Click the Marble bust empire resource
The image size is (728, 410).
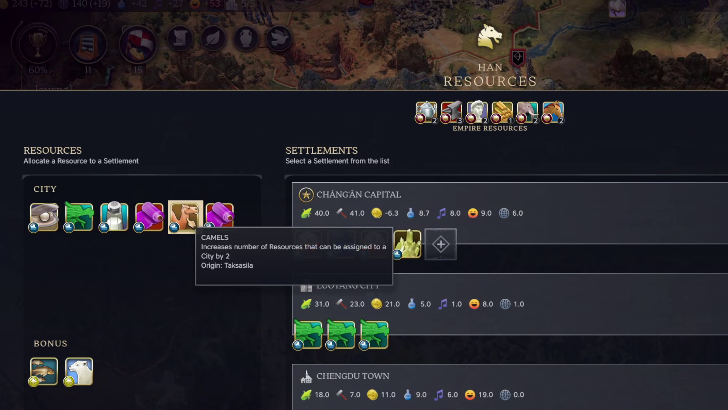click(x=477, y=112)
